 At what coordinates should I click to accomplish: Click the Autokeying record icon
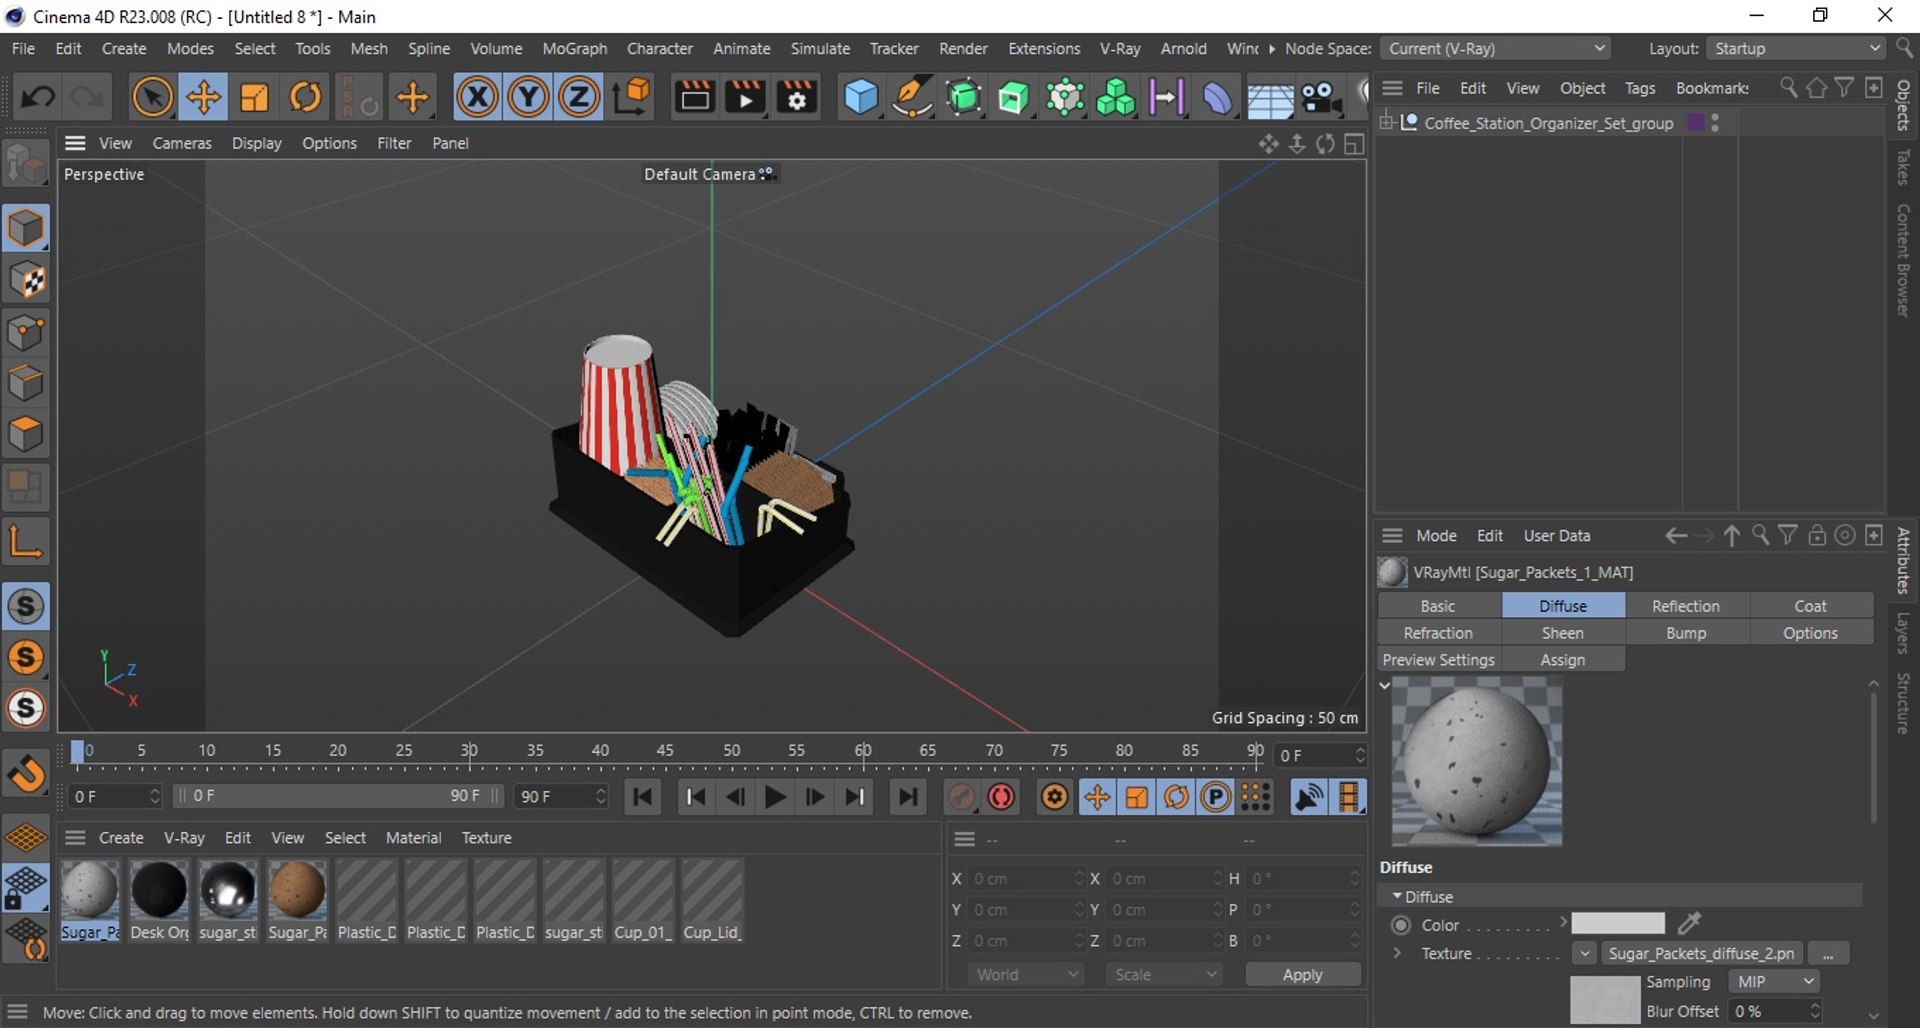click(x=1001, y=797)
